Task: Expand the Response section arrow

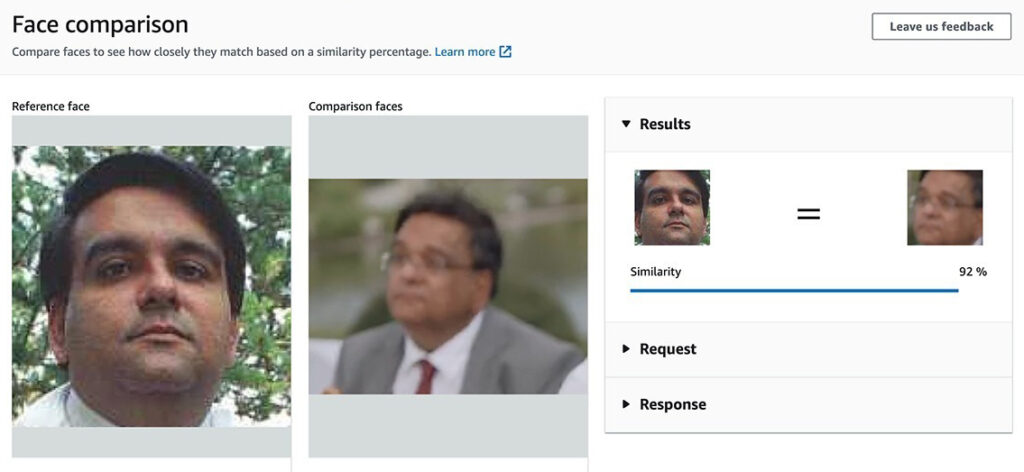Action: pos(626,404)
